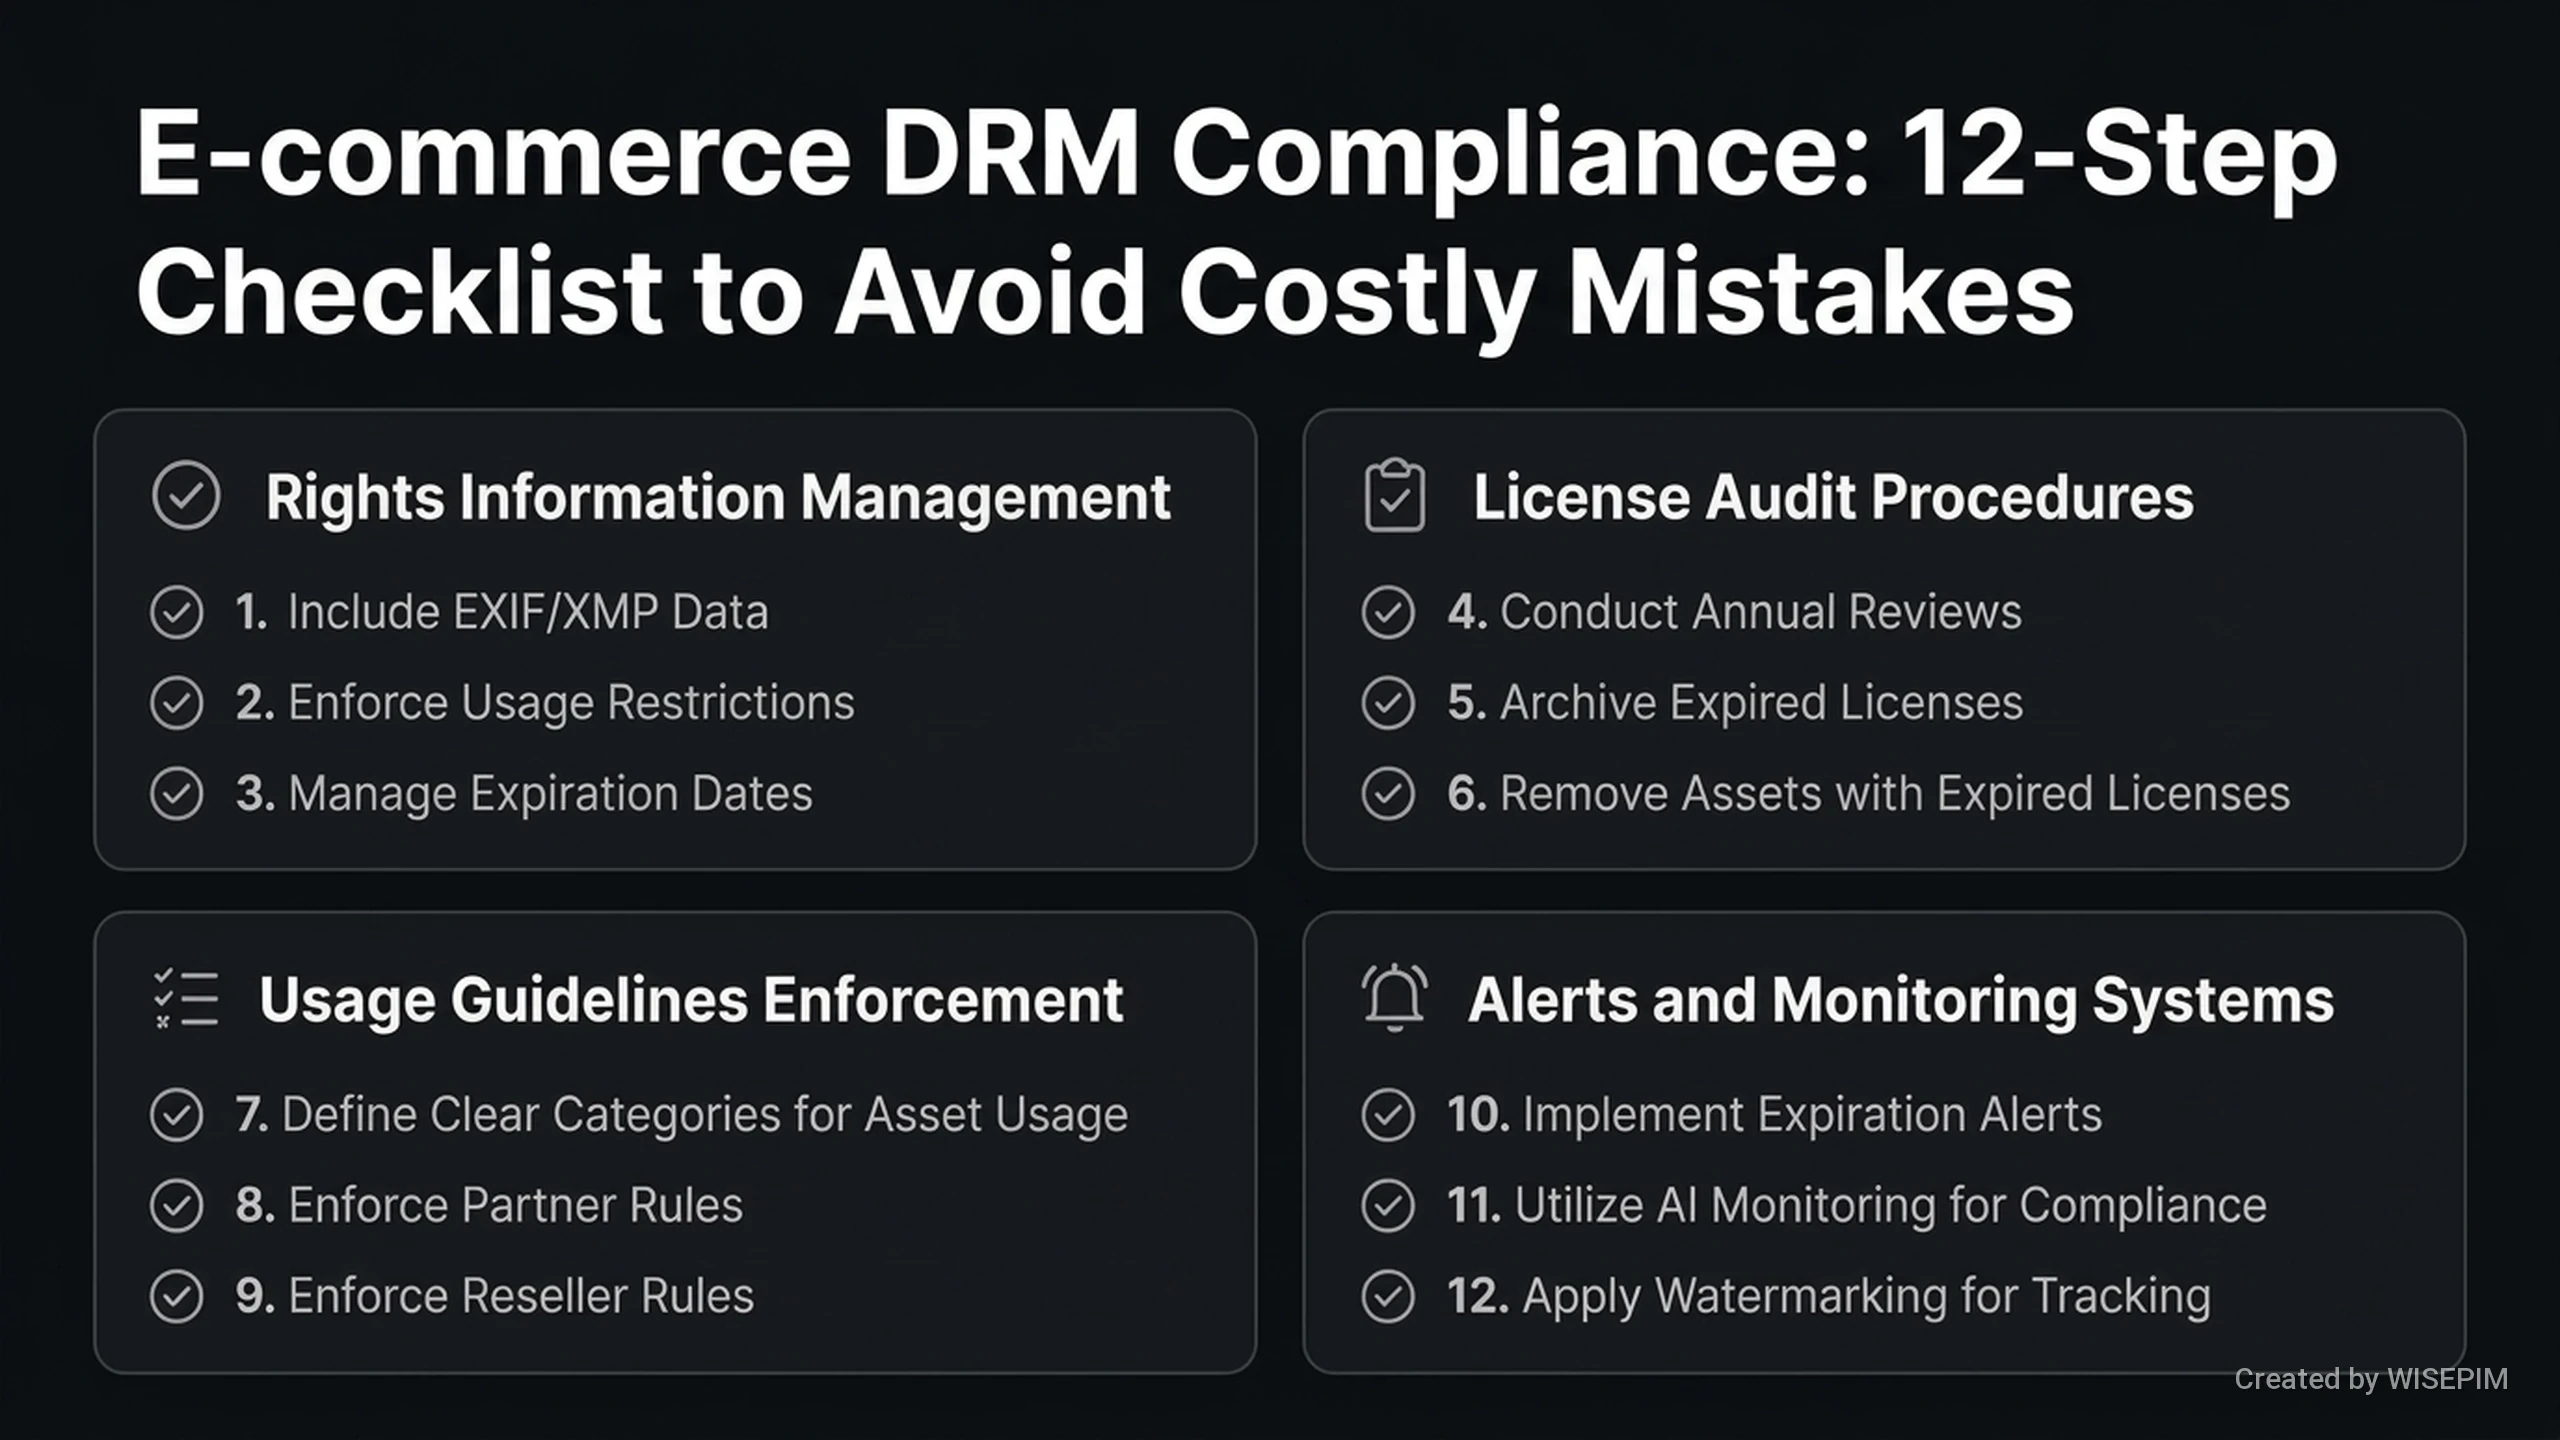Image resolution: width=2560 pixels, height=1440 pixels.
Task: Click the Usage Guidelines Enforcement checklist icon
Action: (186, 998)
